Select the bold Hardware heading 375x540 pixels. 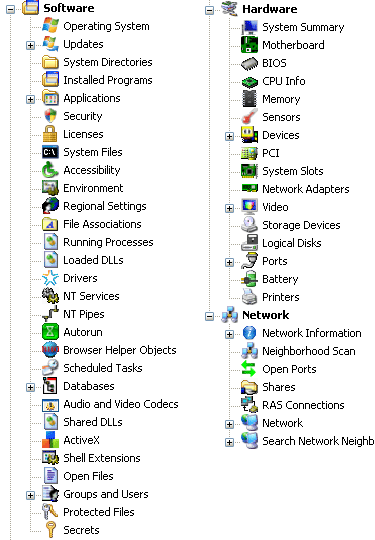(x=270, y=9)
